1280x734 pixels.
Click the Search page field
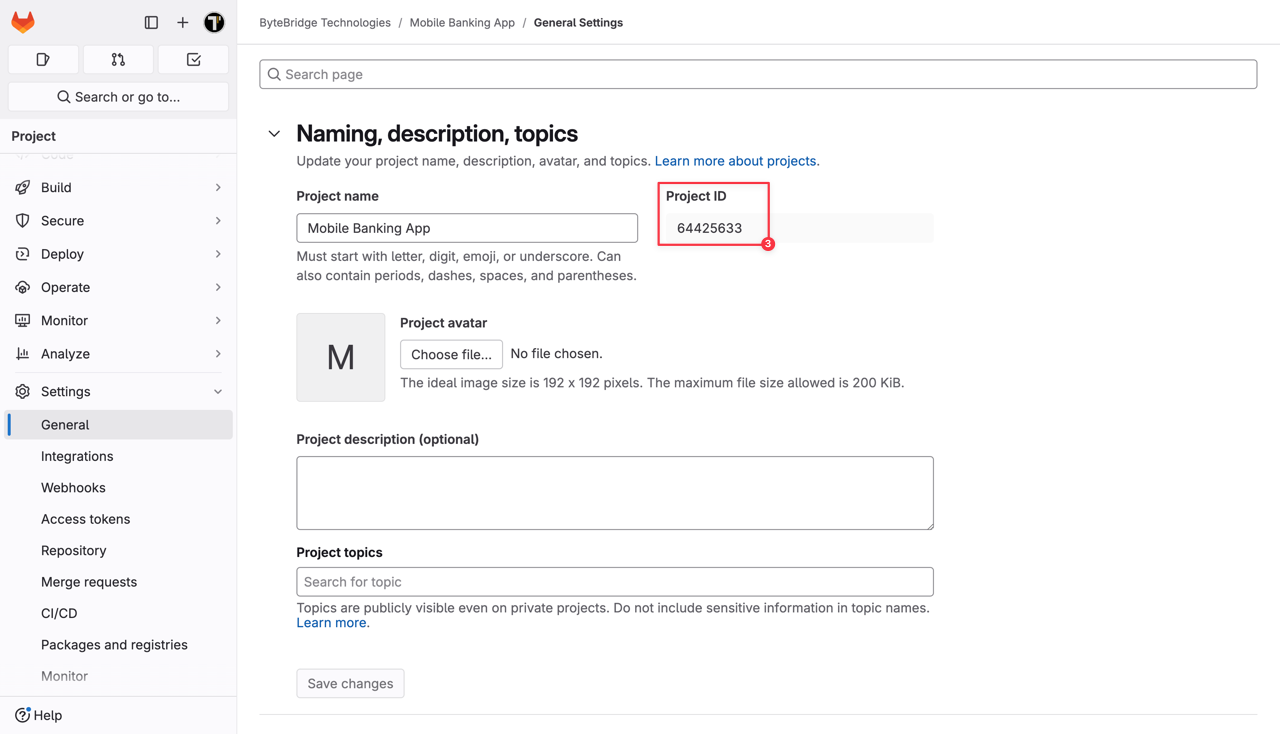tap(757, 73)
